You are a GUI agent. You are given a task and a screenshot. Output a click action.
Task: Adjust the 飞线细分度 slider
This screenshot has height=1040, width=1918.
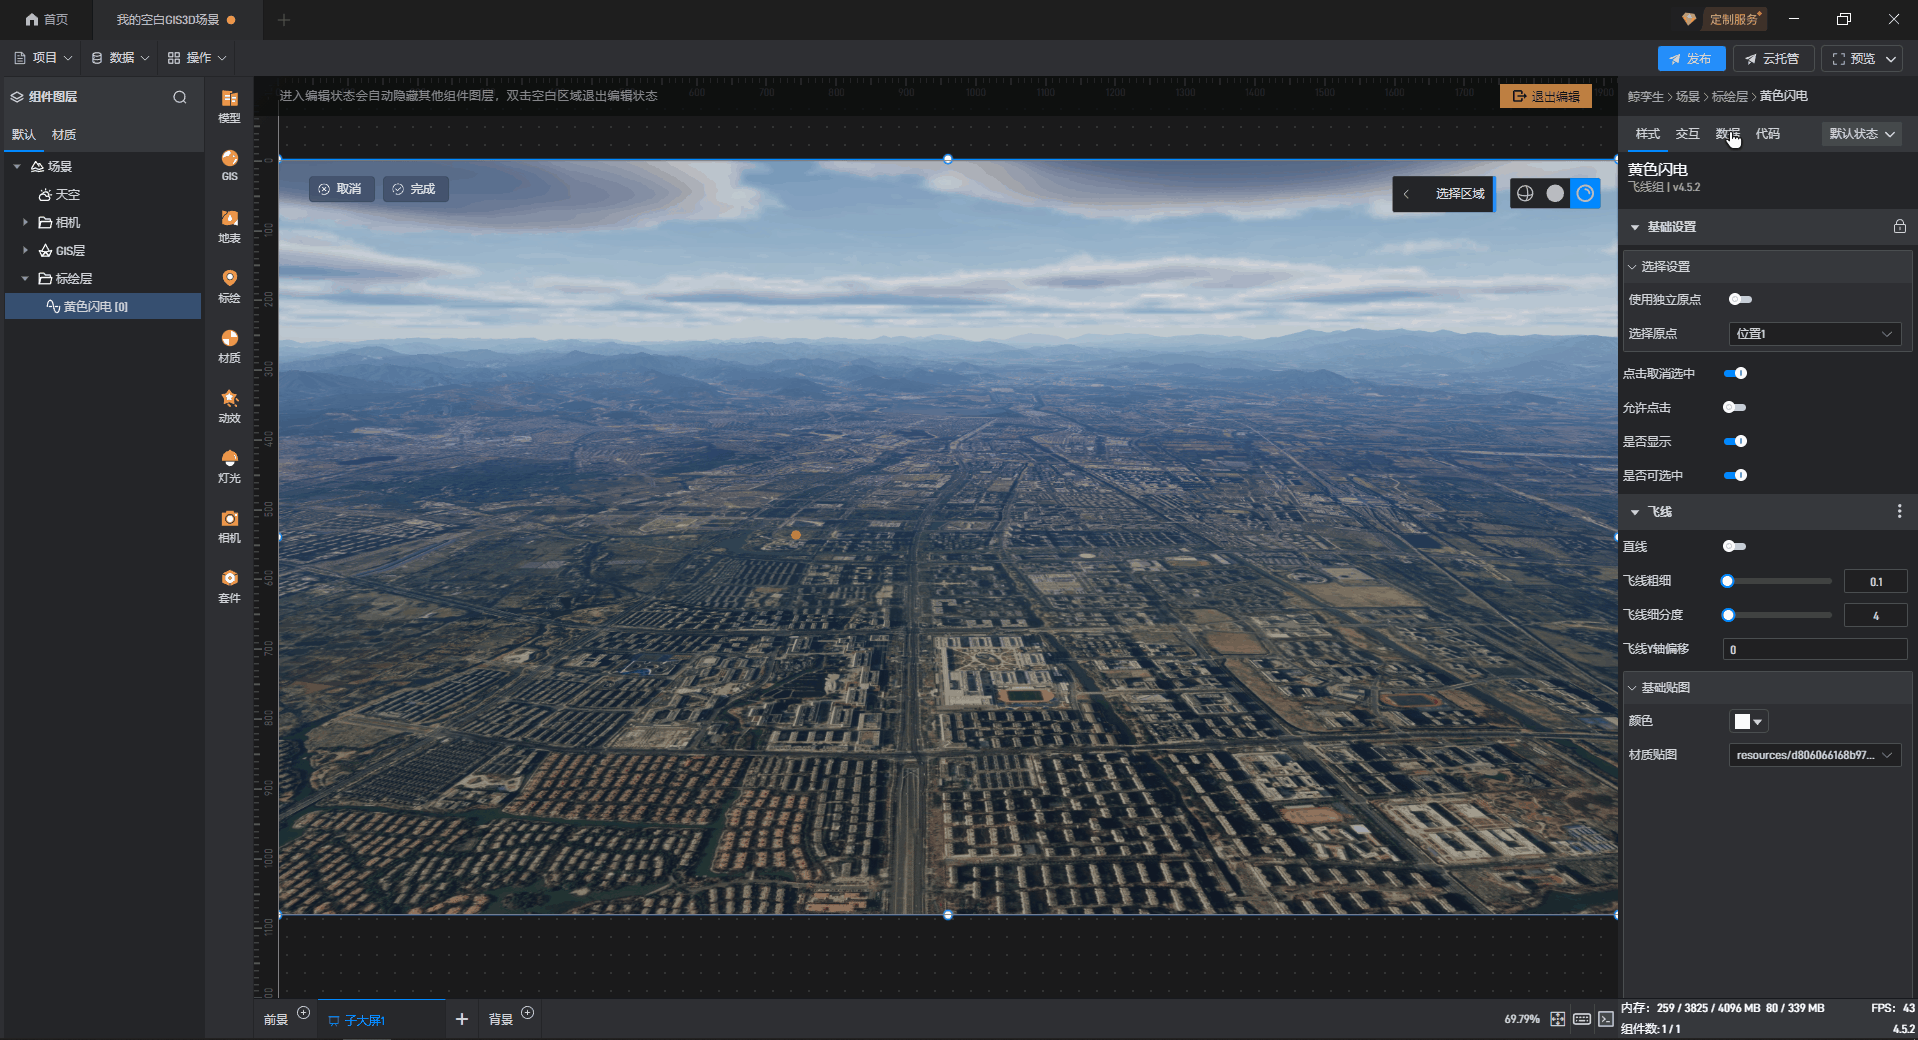coord(1777,615)
